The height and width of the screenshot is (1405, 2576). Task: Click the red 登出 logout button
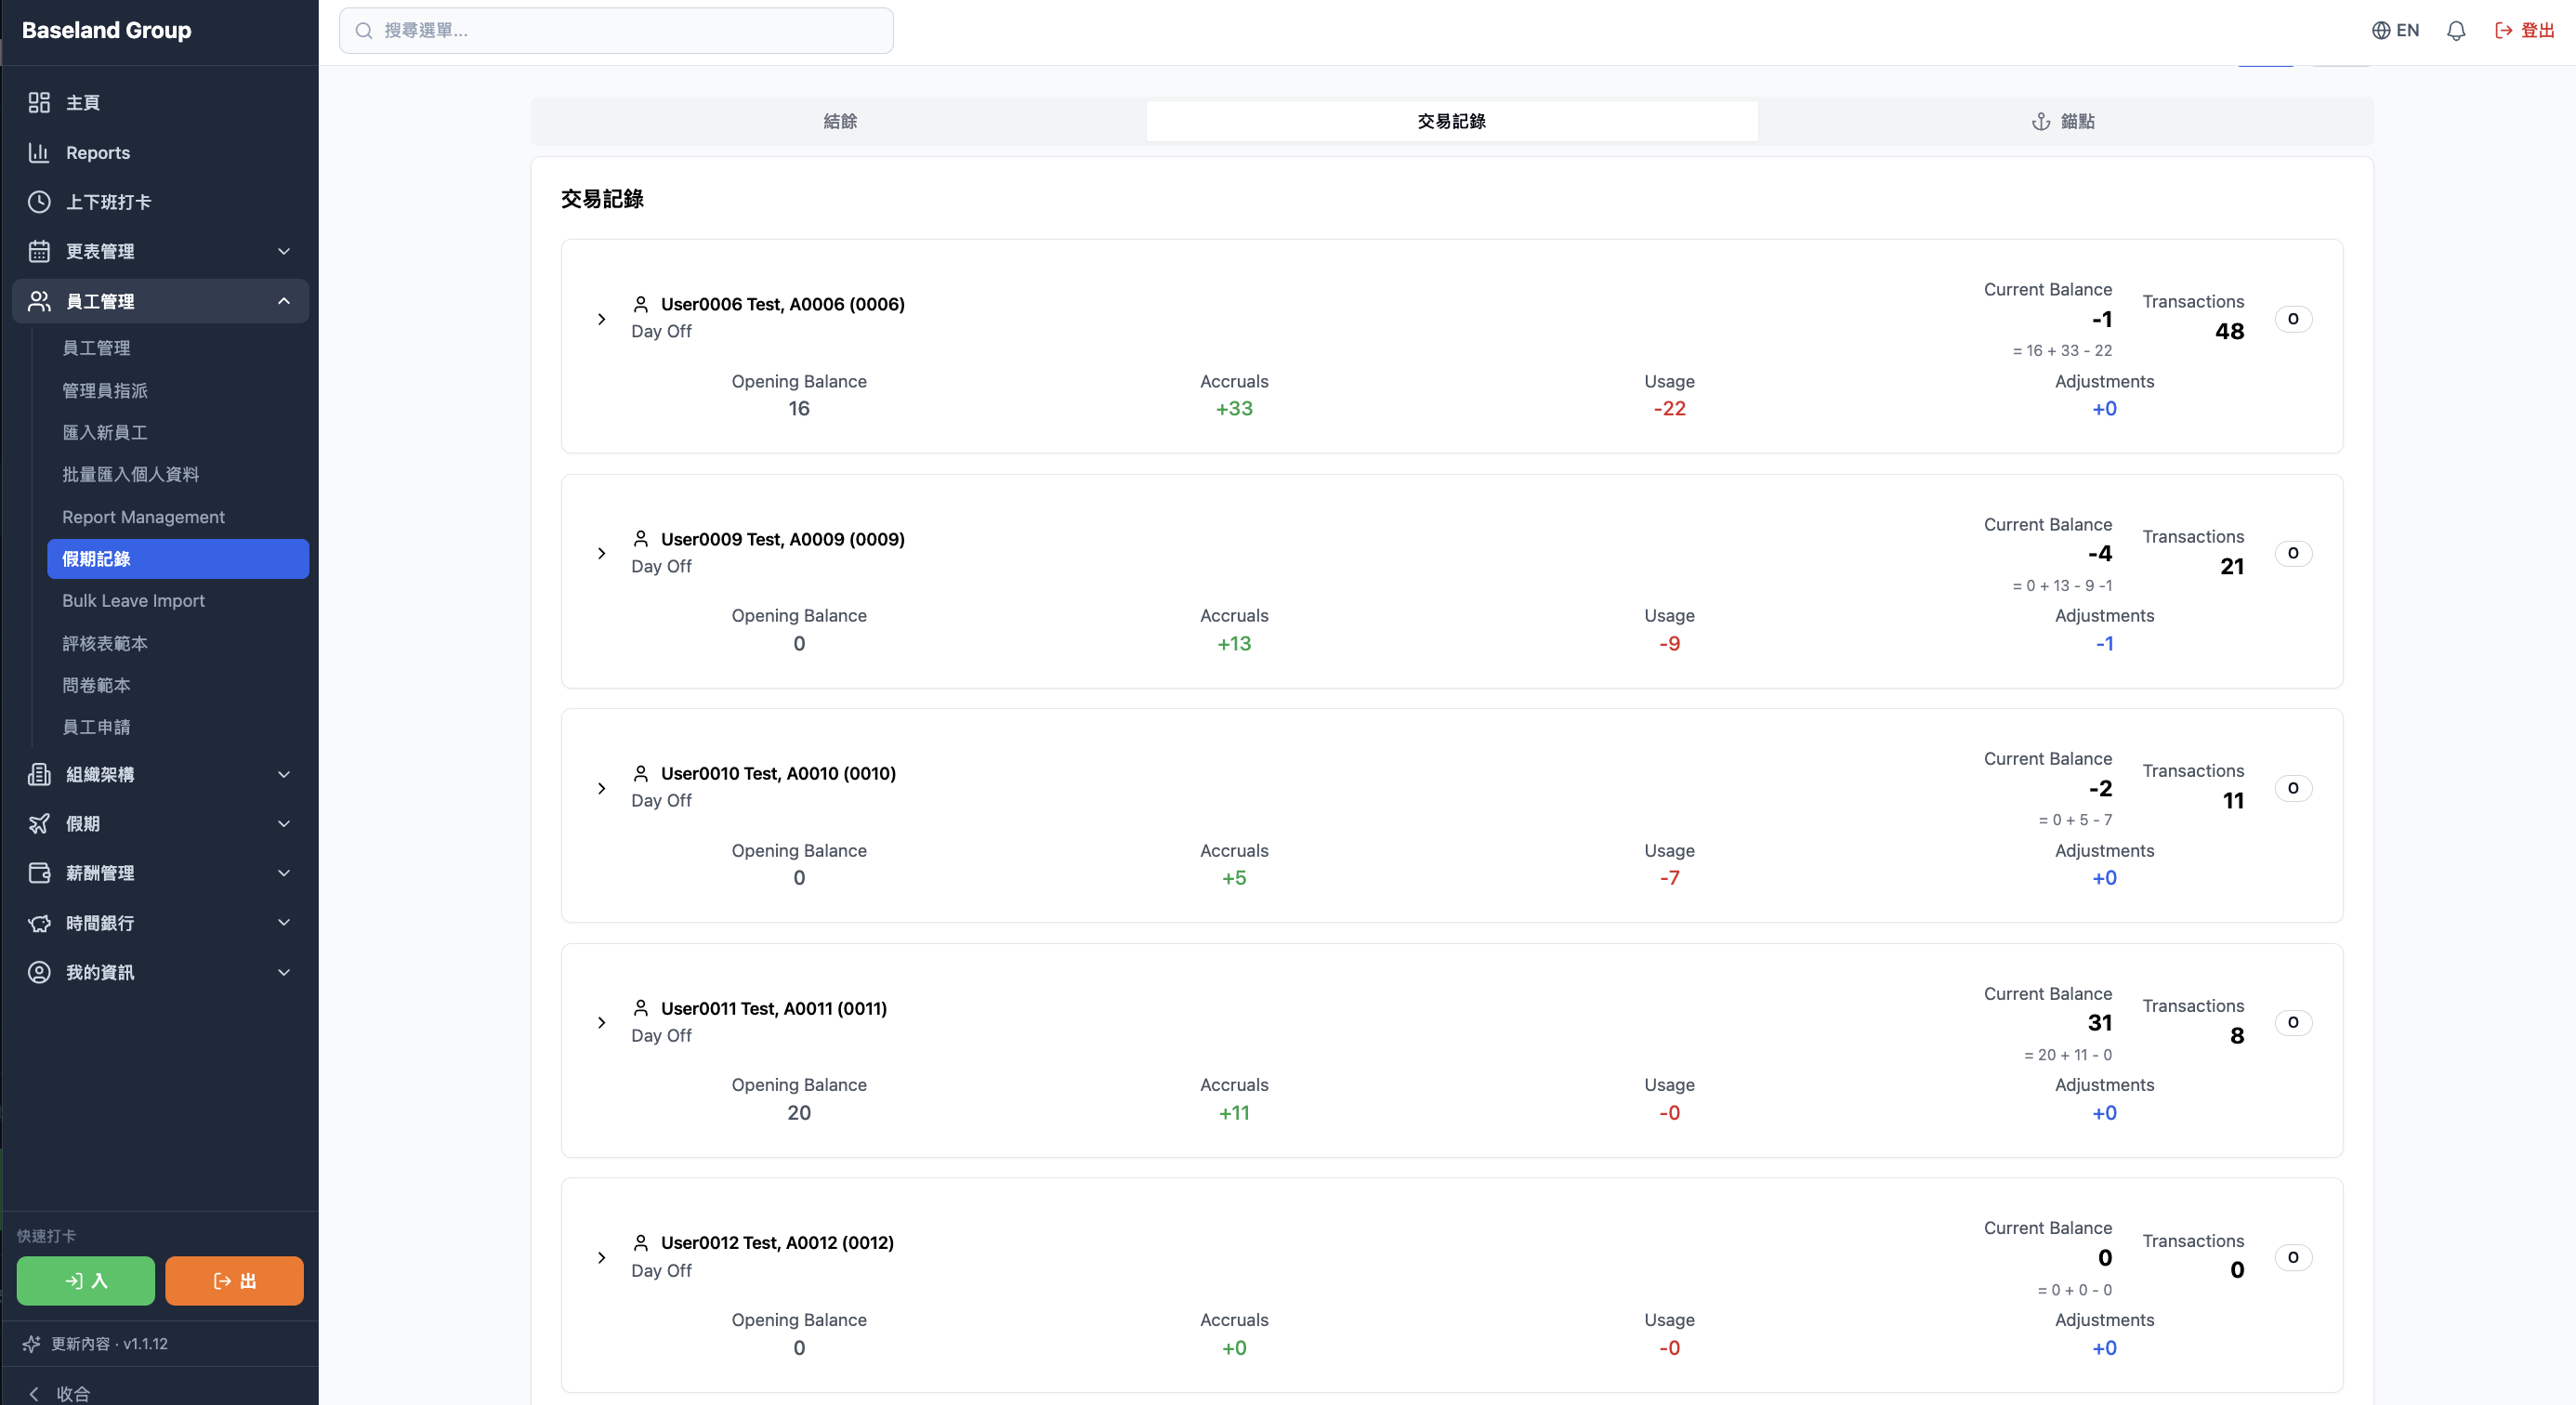(x=2524, y=30)
